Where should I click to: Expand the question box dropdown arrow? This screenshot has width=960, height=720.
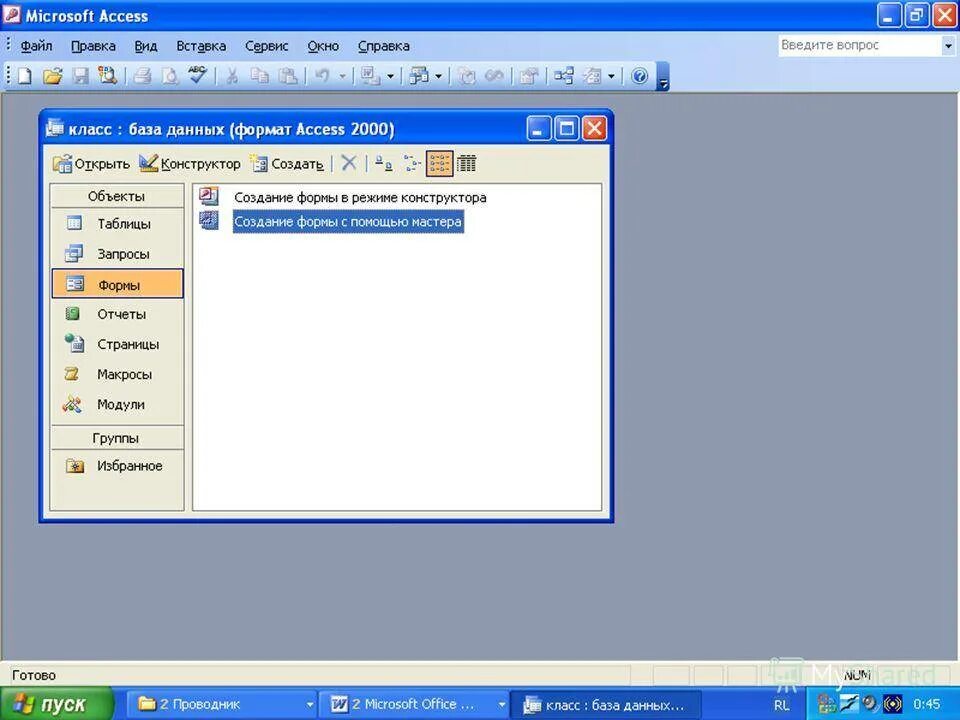[948, 45]
